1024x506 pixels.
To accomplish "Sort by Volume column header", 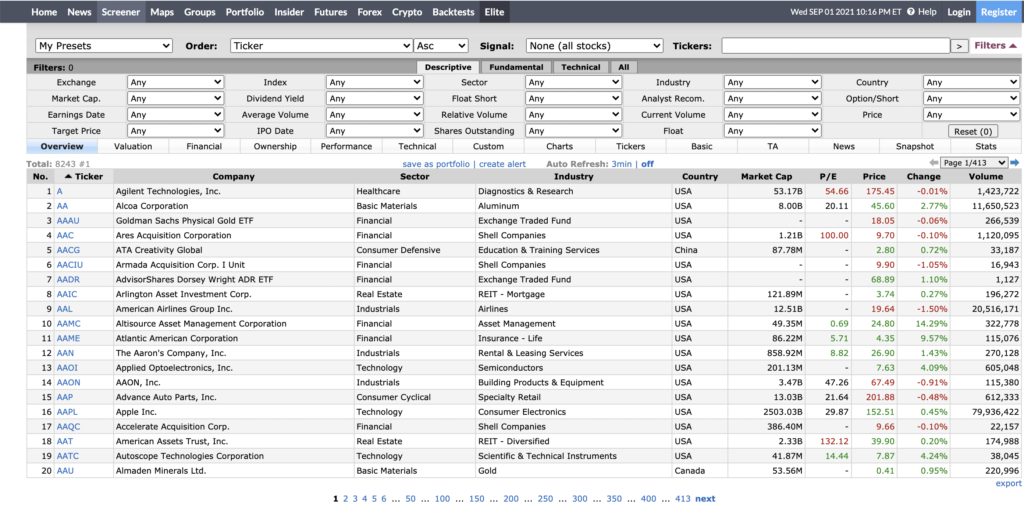I will [985, 176].
